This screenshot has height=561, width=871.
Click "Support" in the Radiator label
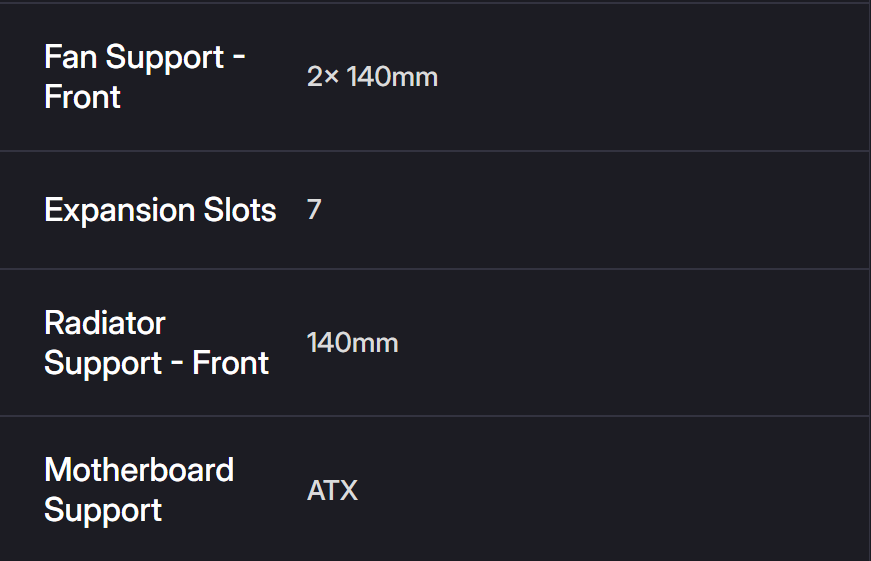pos(103,363)
